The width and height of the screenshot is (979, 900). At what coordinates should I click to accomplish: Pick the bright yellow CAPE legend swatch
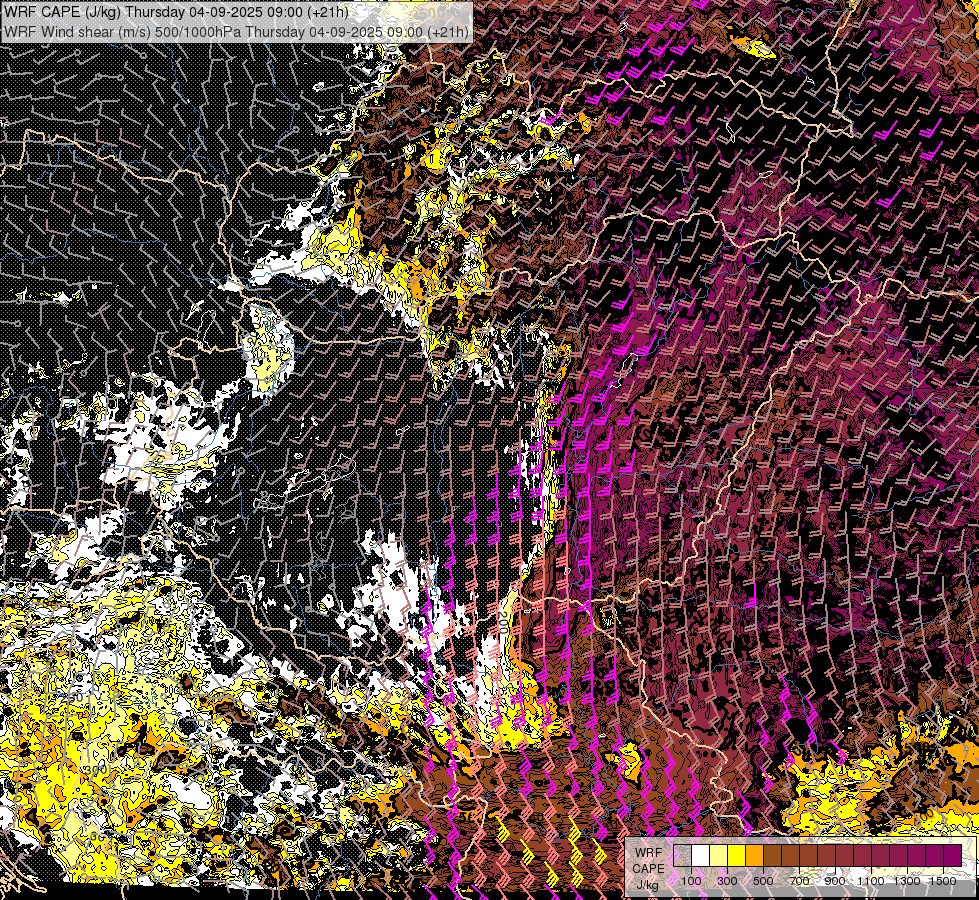point(737,855)
